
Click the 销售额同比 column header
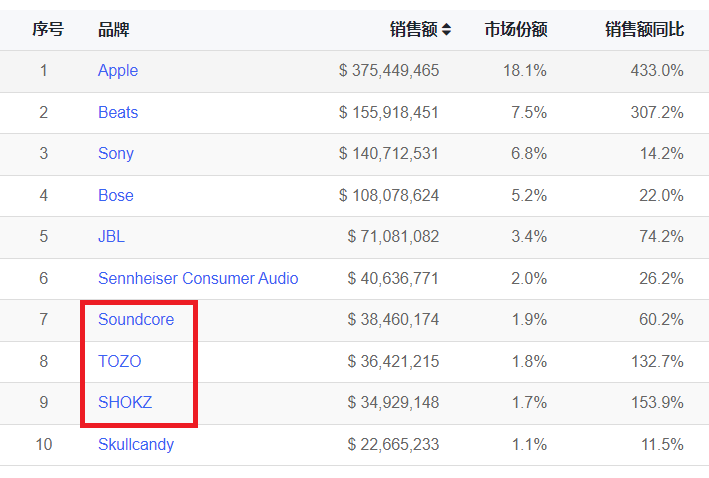[644, 30]
